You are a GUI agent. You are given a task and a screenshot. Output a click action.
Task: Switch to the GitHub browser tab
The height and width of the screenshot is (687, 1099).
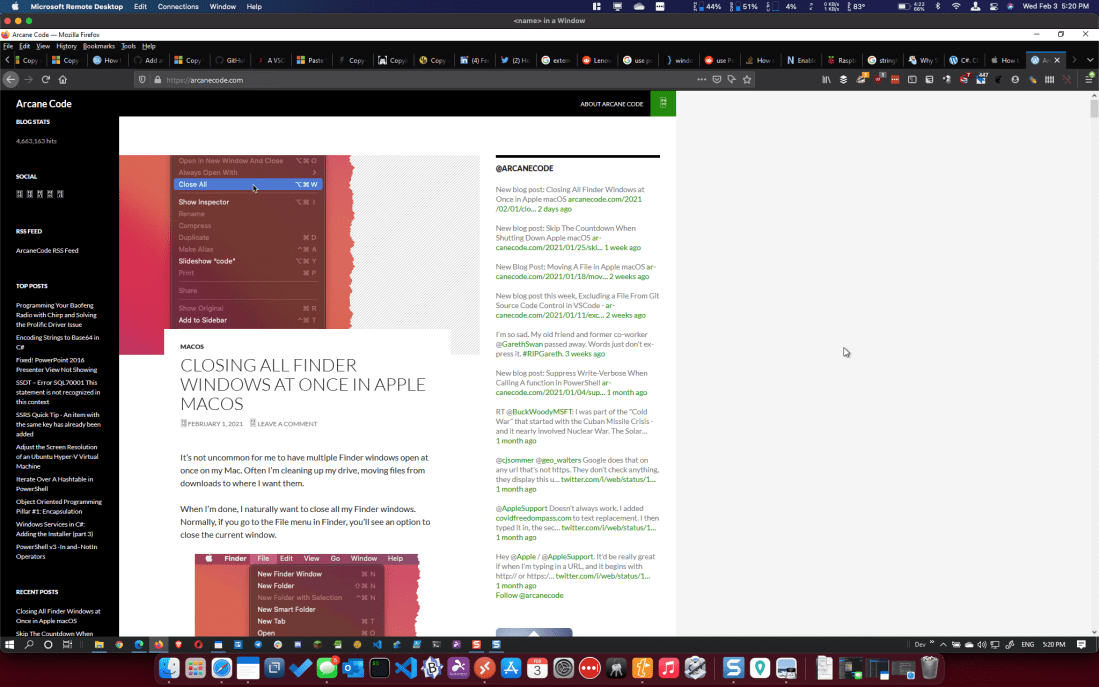click(229, 60)
